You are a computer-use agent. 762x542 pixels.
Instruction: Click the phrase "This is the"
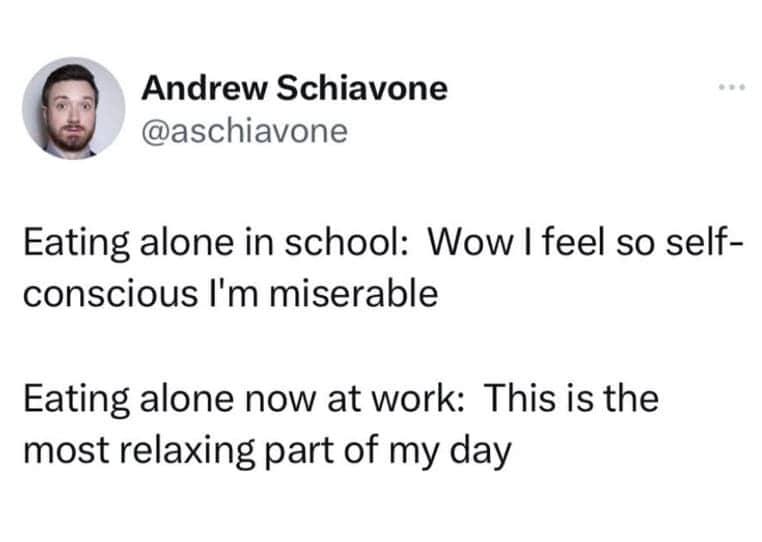[x=575, y=398]
